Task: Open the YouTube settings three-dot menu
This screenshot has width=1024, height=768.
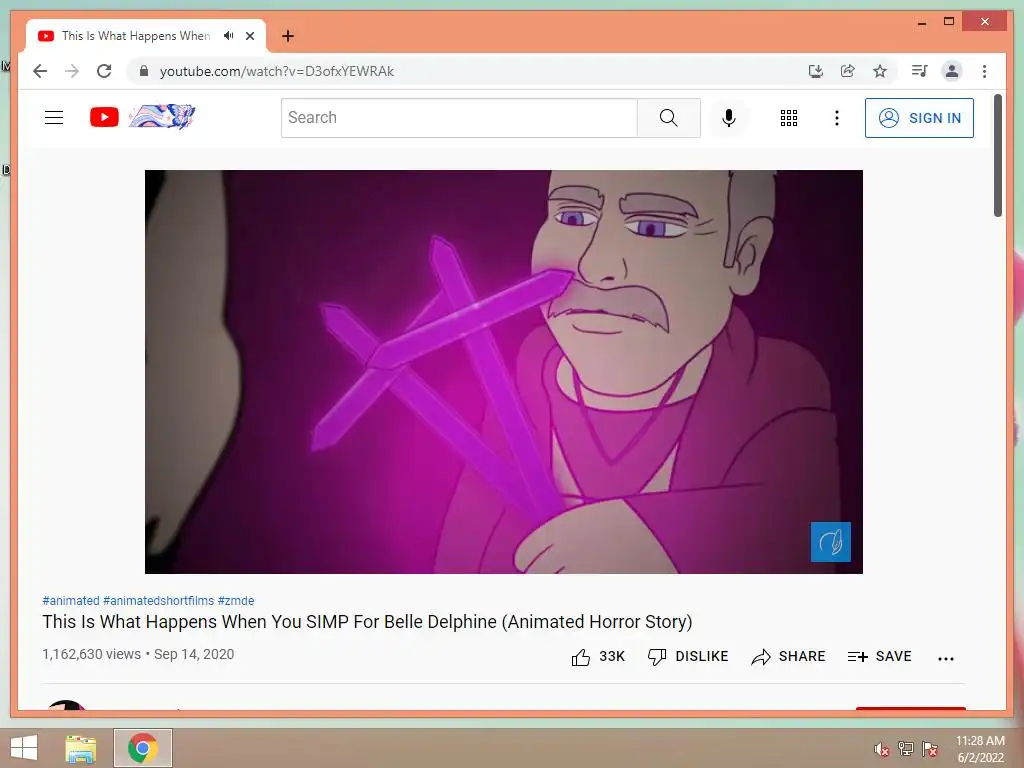Action: (837, 118)
